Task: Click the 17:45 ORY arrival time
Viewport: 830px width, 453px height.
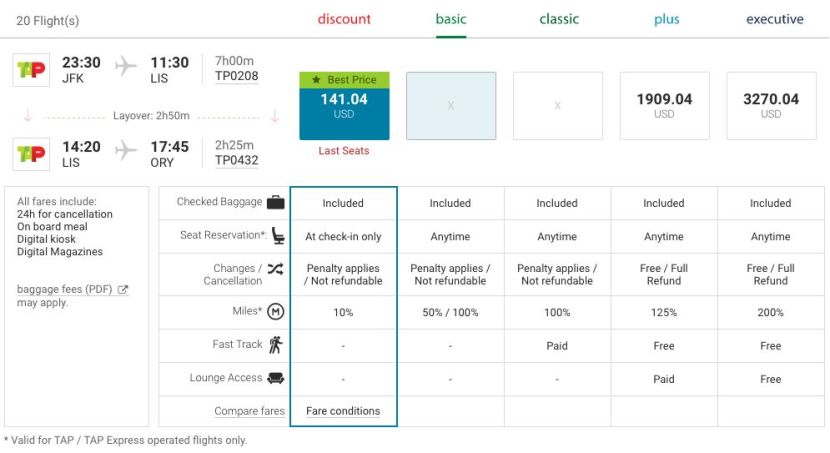Action: coord(169,147)
